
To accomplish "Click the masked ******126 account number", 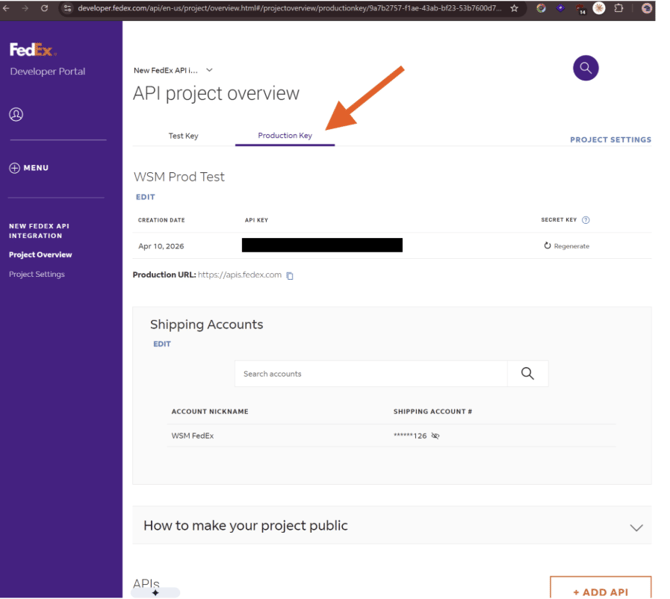I will point(410,436).
